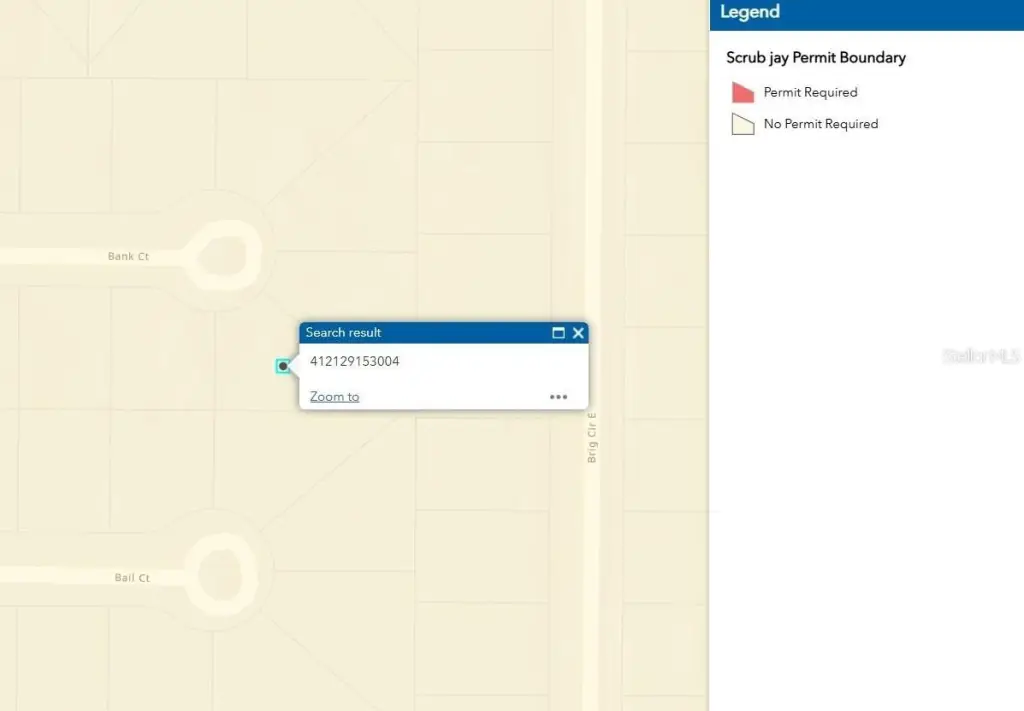Click the Bail Ct street label

point(131,578)
